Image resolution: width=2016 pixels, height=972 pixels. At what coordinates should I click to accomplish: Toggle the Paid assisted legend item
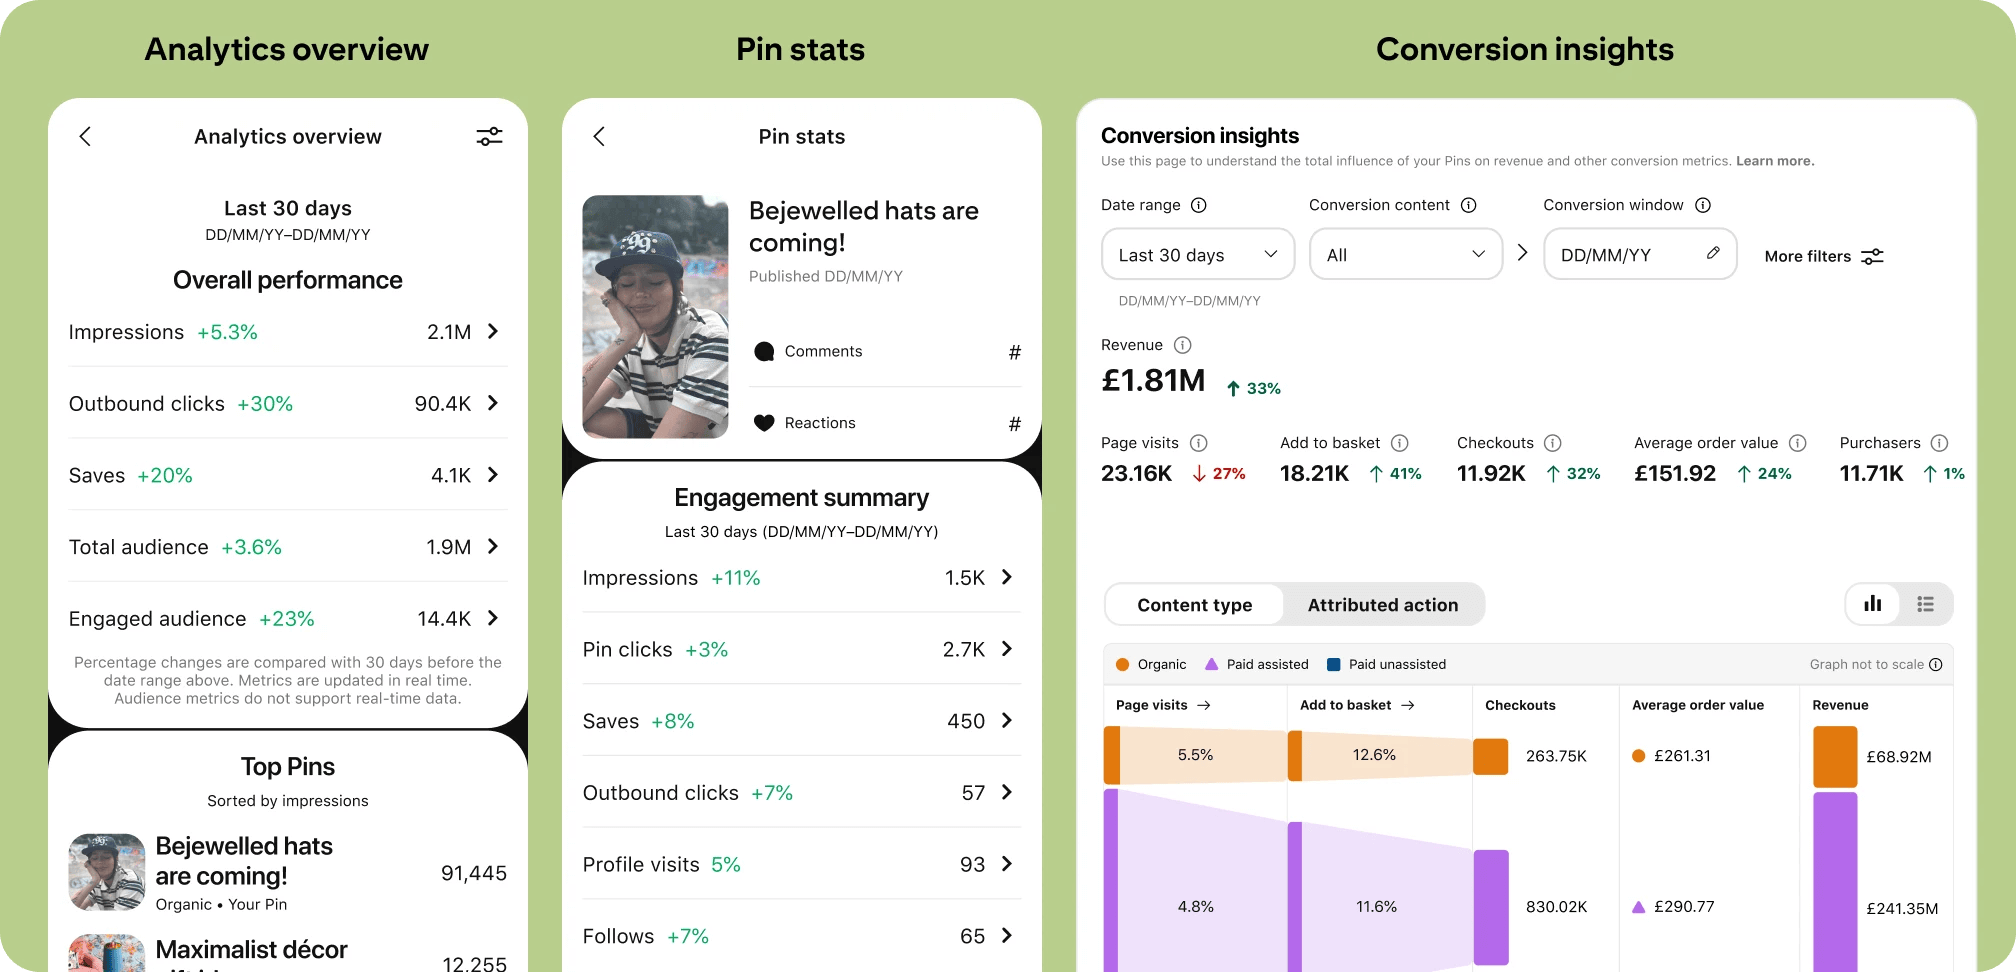tap(1256, 664)
